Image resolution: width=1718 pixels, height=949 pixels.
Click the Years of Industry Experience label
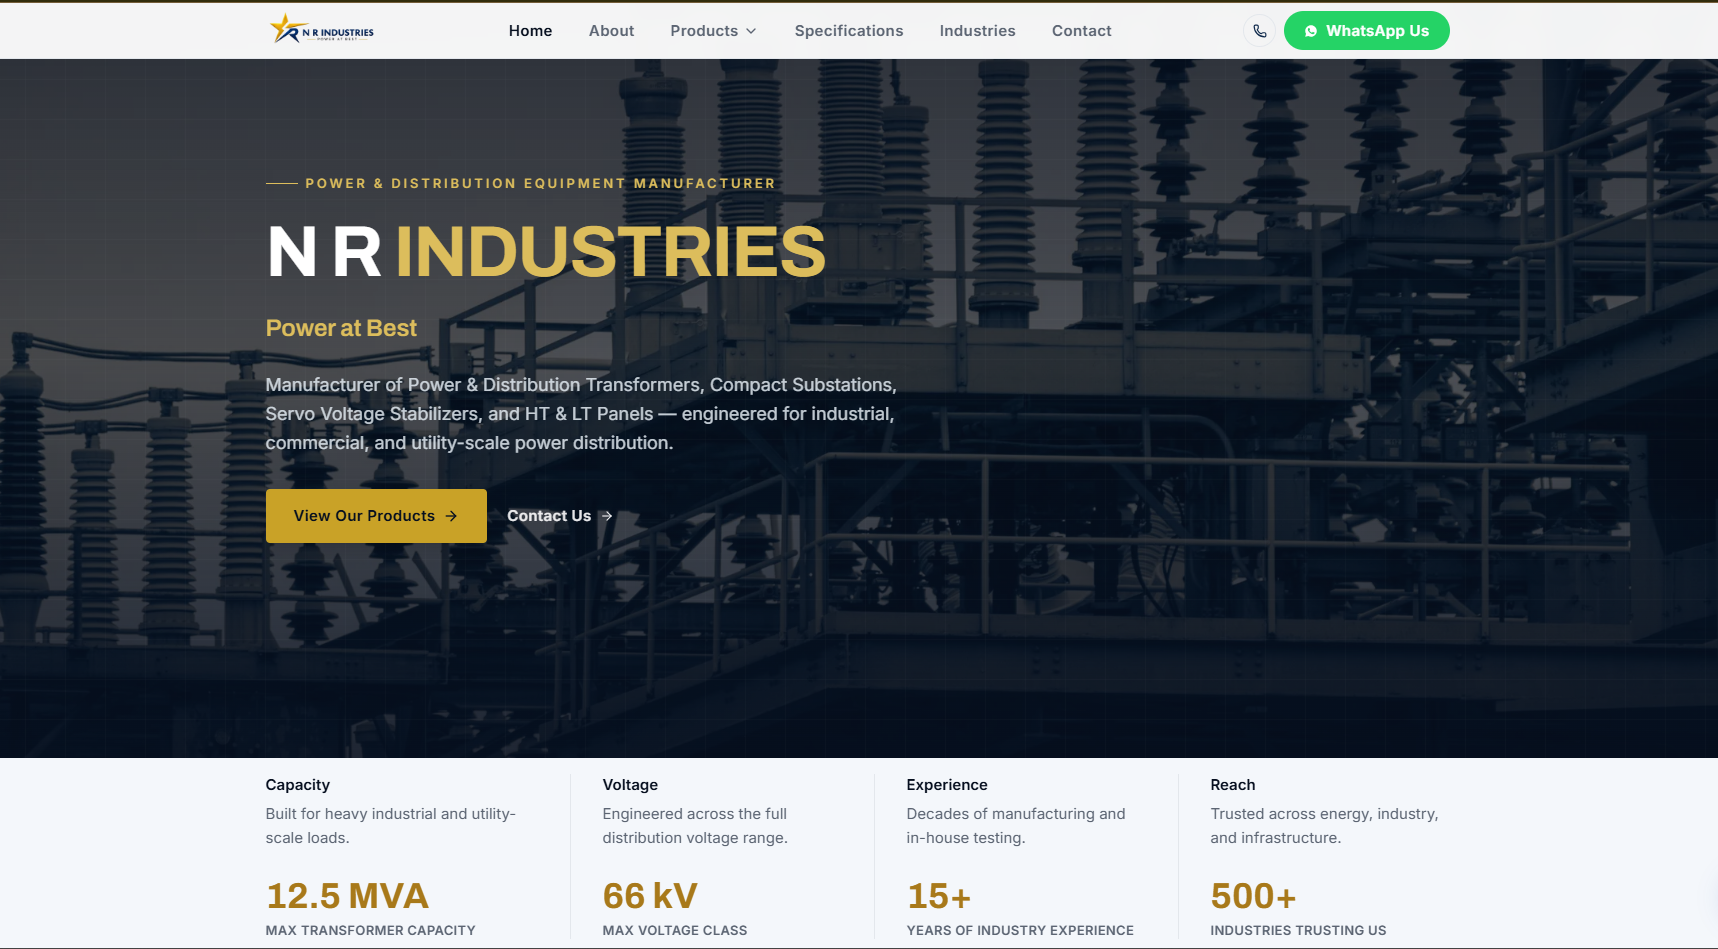pyautogui.click(x=1020, y=930)
